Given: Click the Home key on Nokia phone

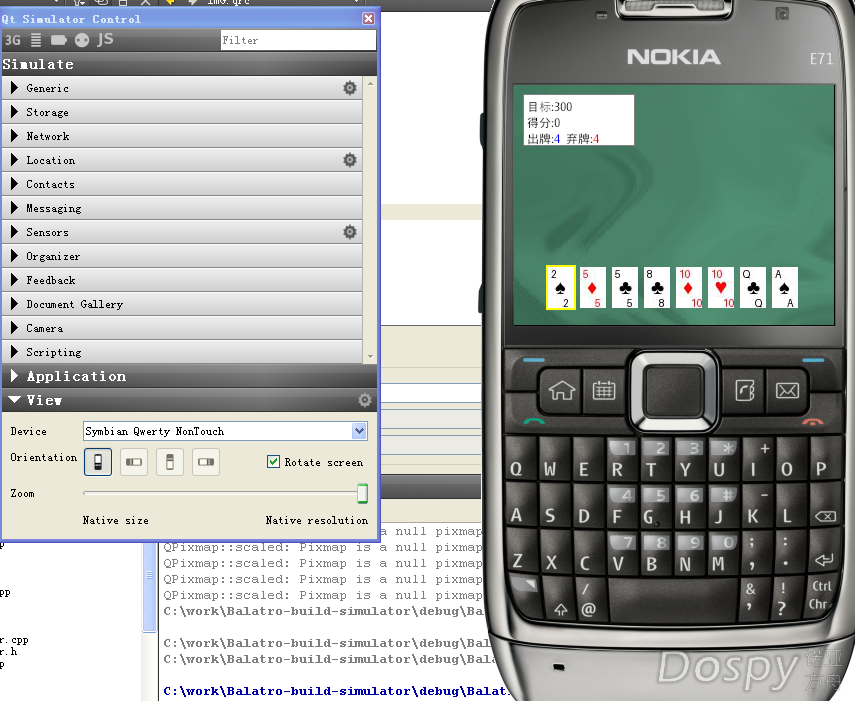Looking at the screenshot, I should pyautogui.click(x=561, y=391).
